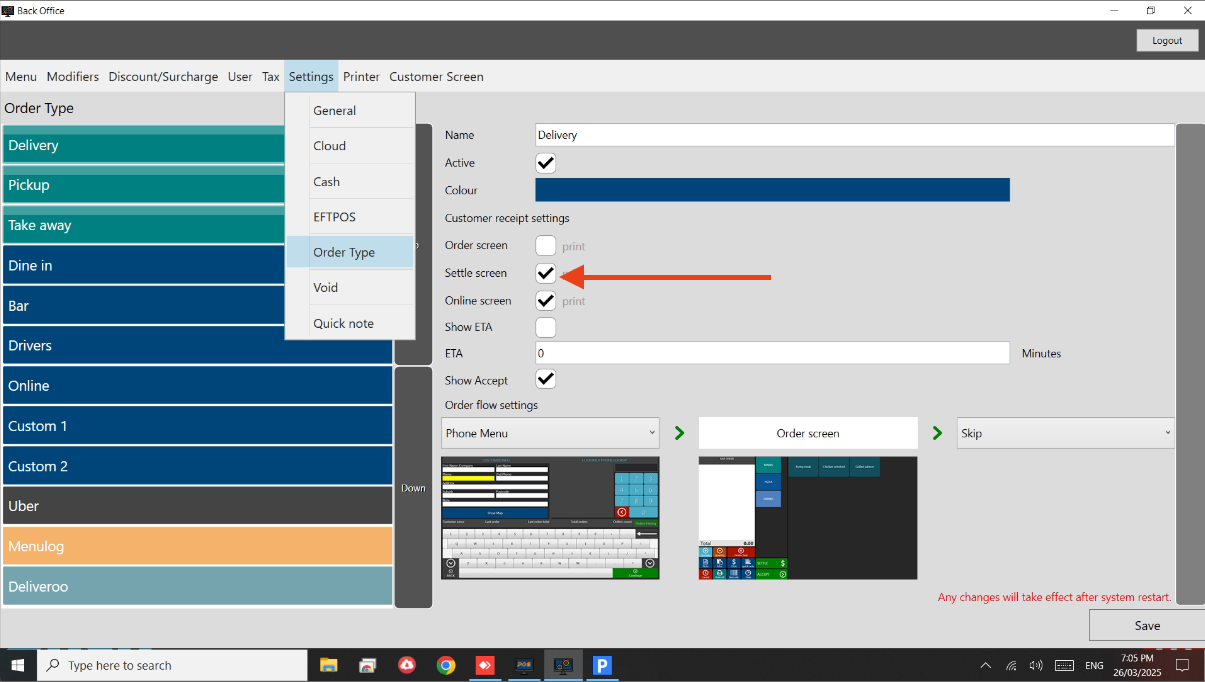Open Google Chrome from the taskbar
The image size is (1205, 682).
click(x=446, y=665)
